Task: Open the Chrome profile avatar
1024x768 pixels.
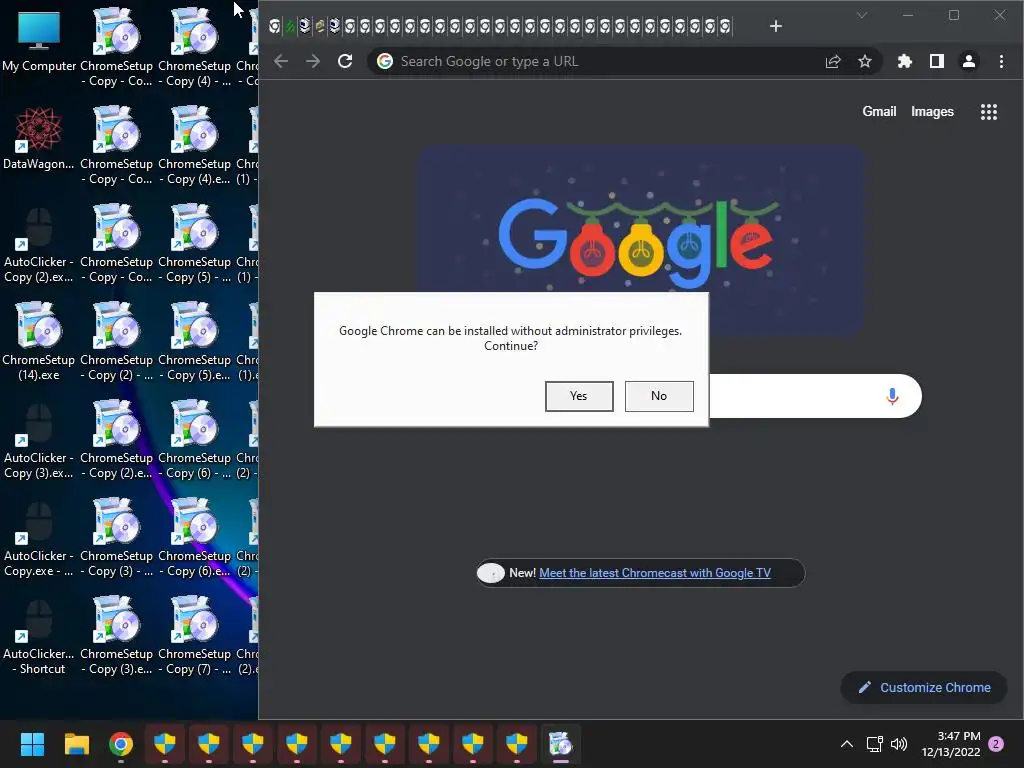Action: coord(968,61)
